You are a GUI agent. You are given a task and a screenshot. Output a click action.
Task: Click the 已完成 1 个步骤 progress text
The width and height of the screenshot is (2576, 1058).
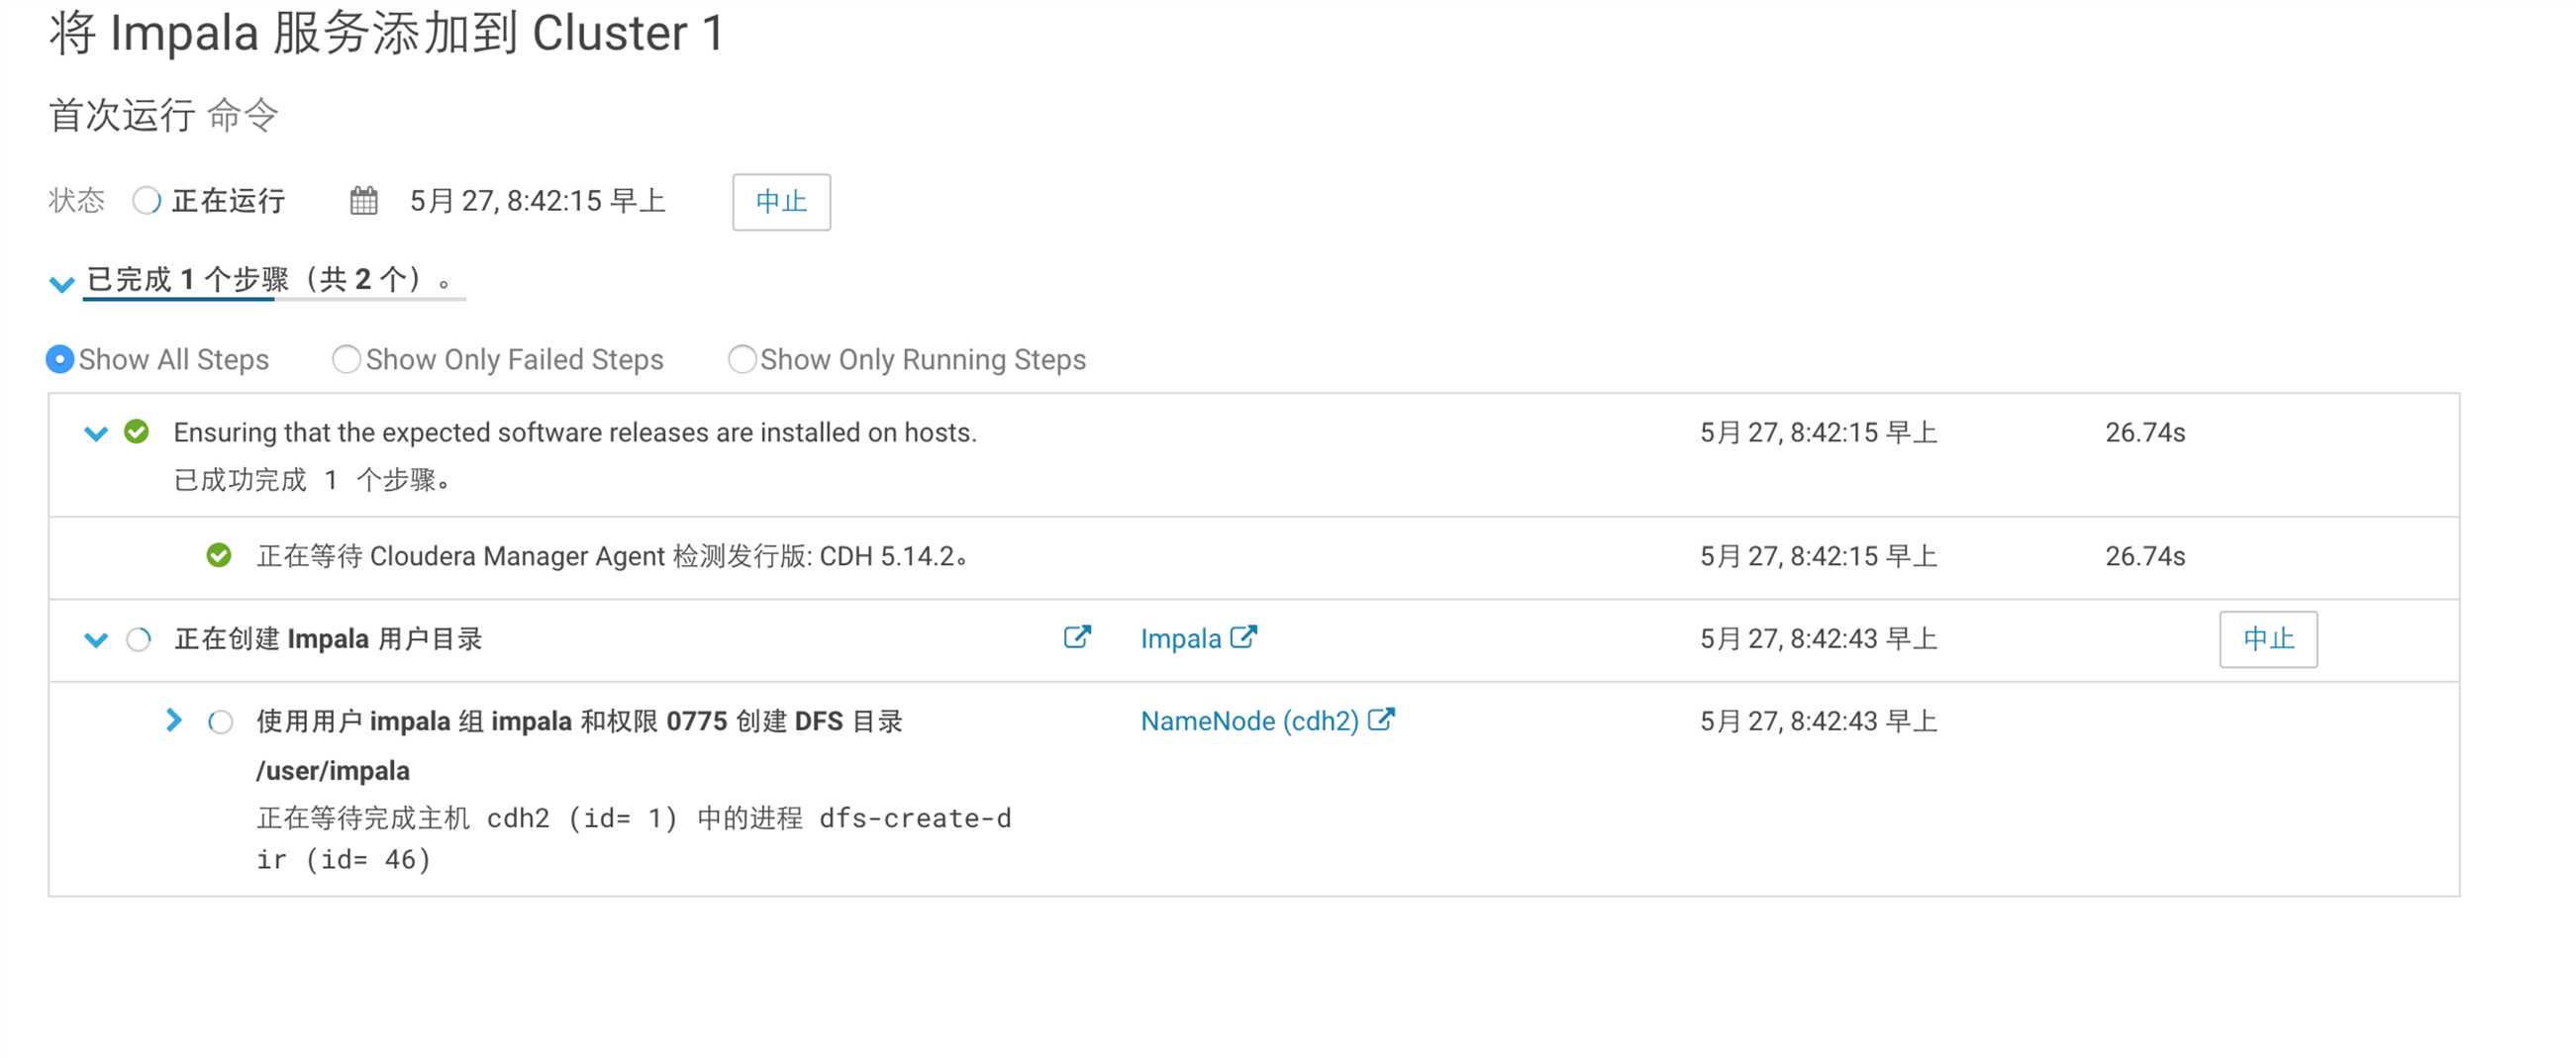click(x=270, y=279)
